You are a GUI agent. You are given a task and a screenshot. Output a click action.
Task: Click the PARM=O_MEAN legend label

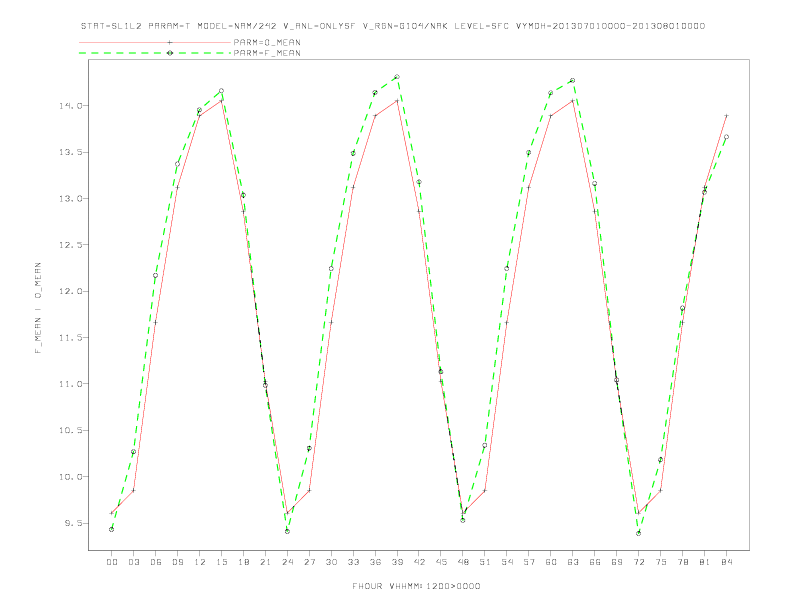point(267,42)
